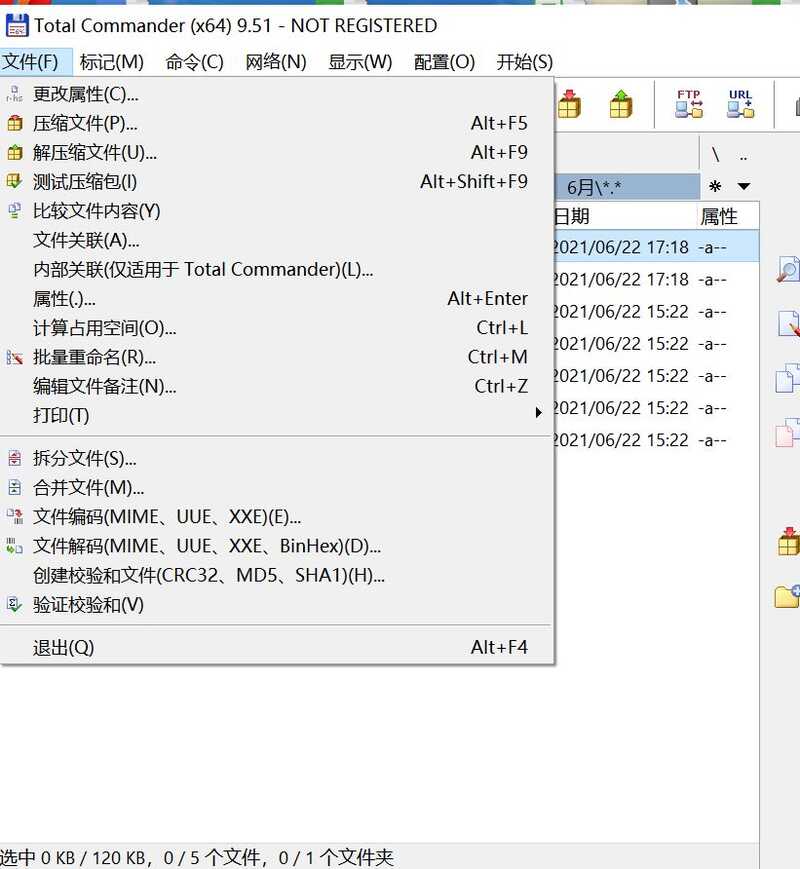Open the FTP connect toolbar icon
Image resolution: width=800 pixels, height=869 pixels.
tap(689, 104)
